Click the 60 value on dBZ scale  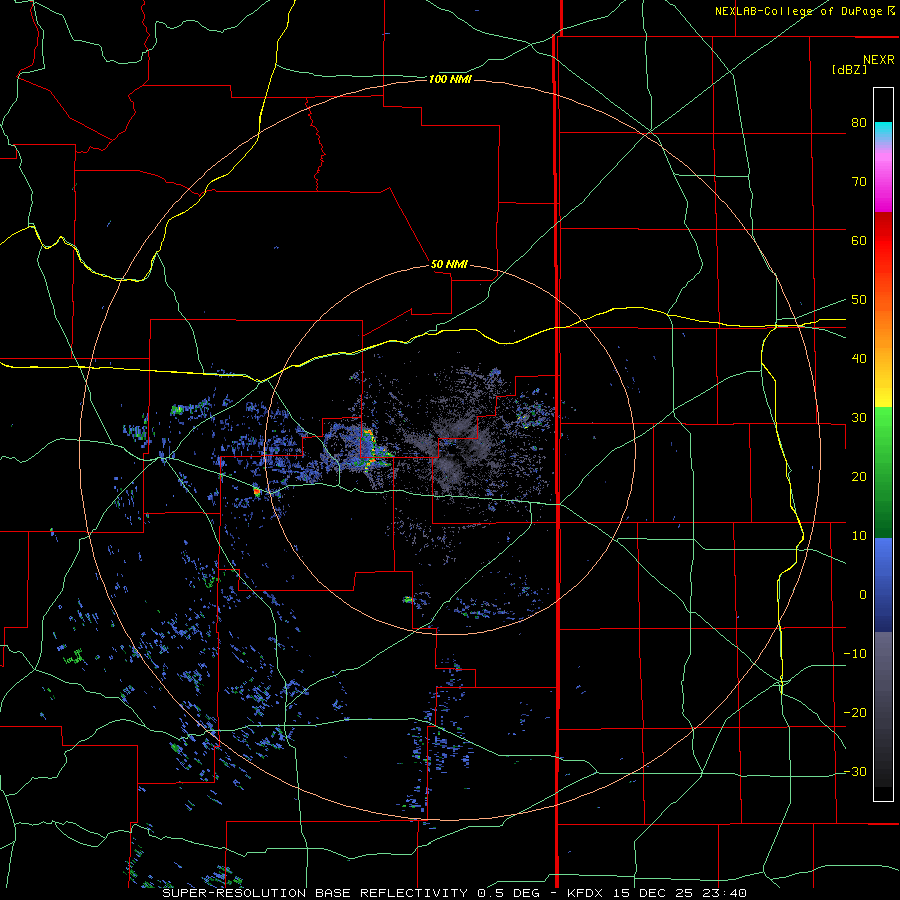[859, 240]
